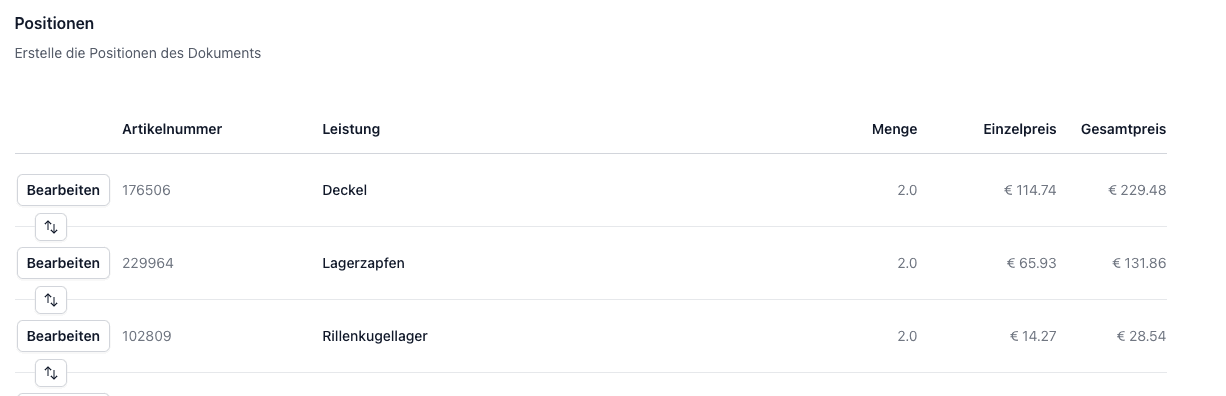Image resolution: width=1226 pixels, height=396 pixels.
Task: Click the total price € 229.48
Action: pyautogui.click(x=1137, y=190)
